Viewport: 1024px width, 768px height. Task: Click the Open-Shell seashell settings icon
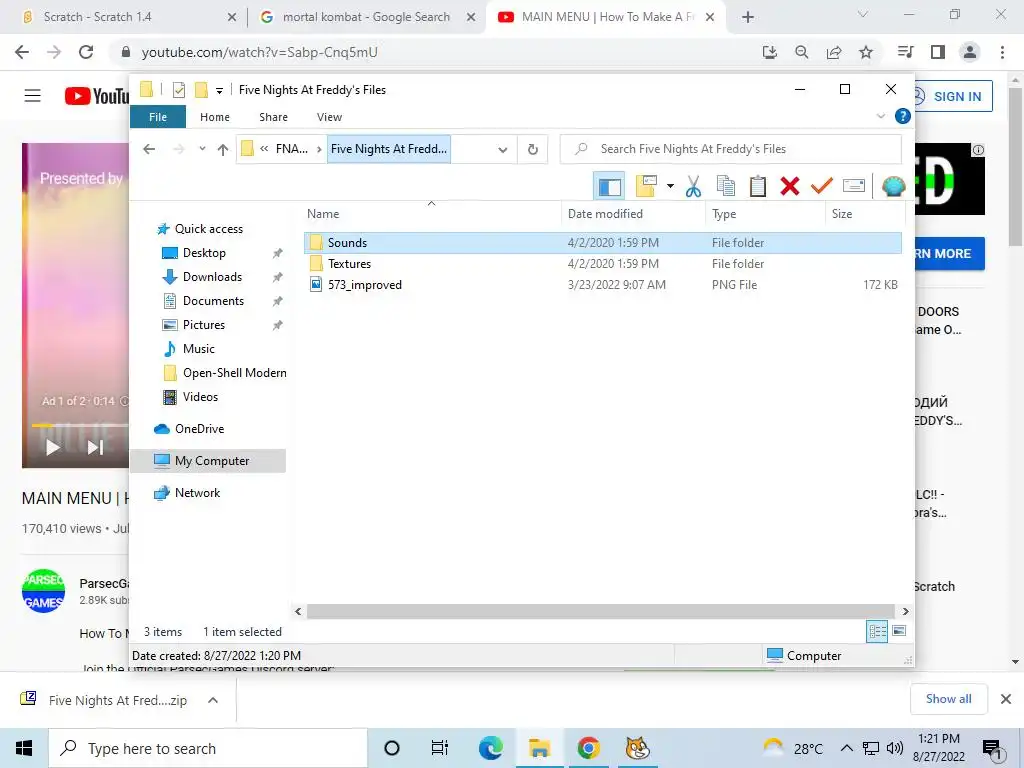893,186
